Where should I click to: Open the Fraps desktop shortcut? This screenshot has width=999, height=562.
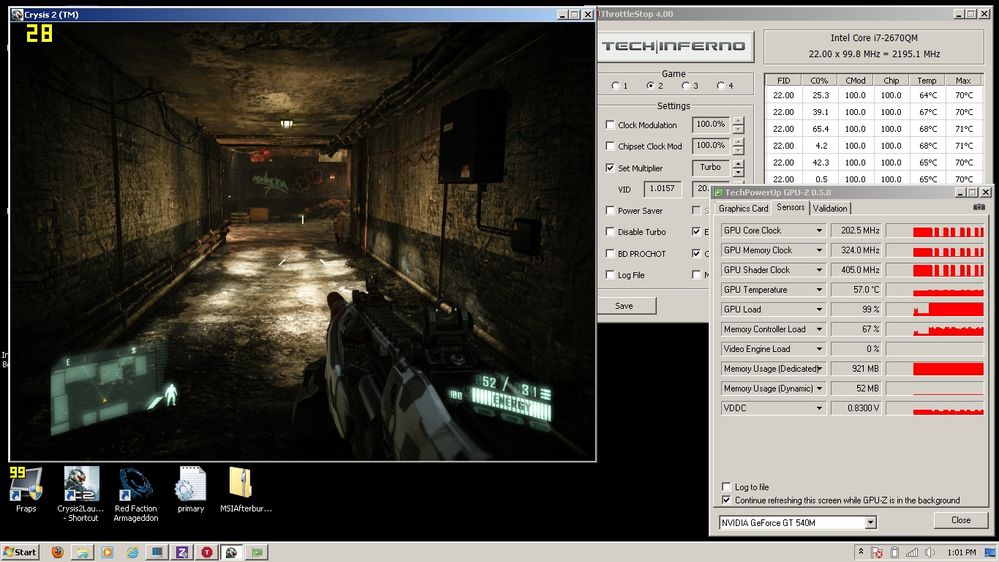[x=26, y=490]
